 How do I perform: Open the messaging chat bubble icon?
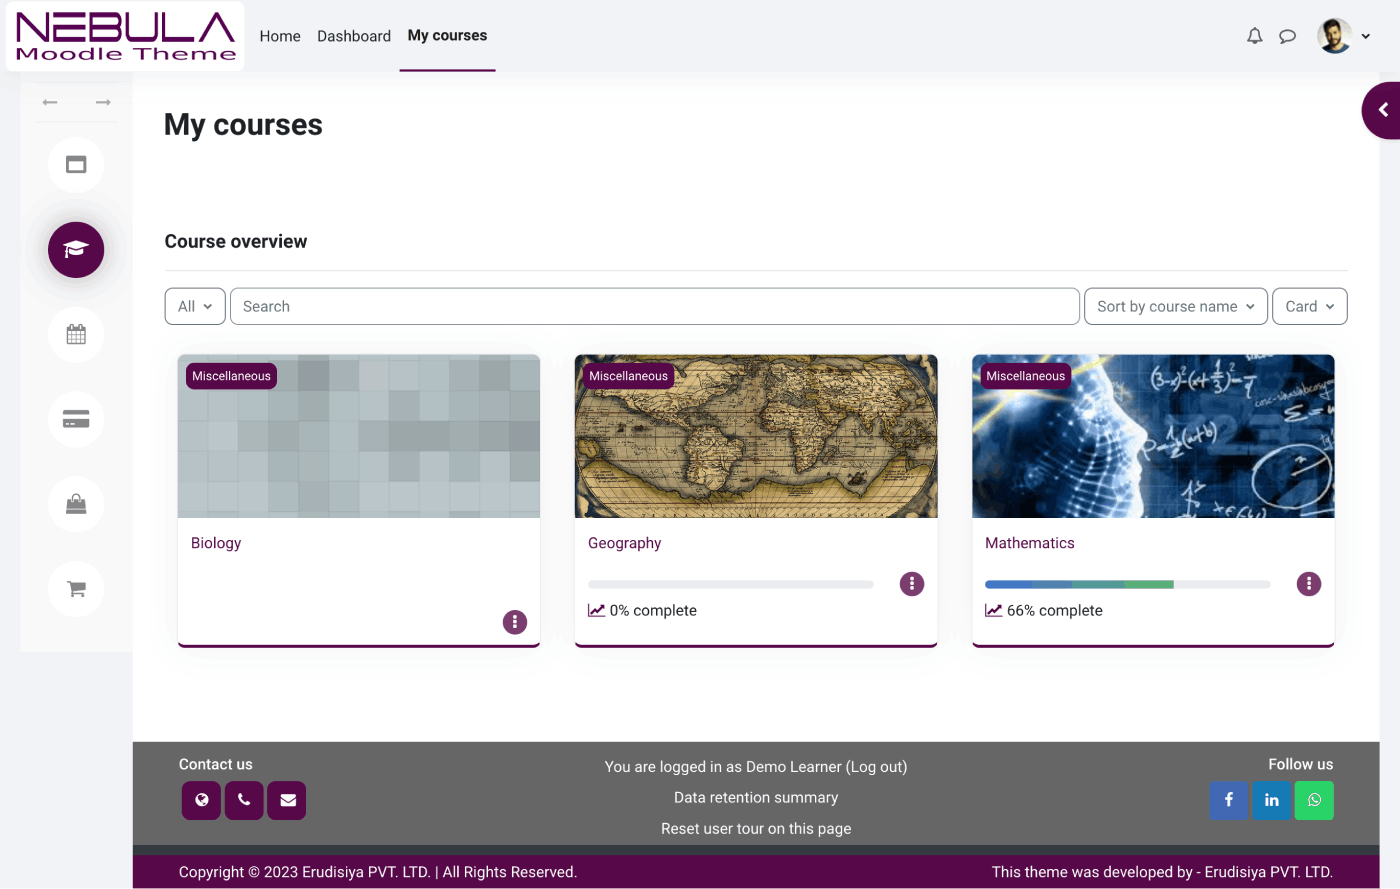click(x=1288, y=36)
